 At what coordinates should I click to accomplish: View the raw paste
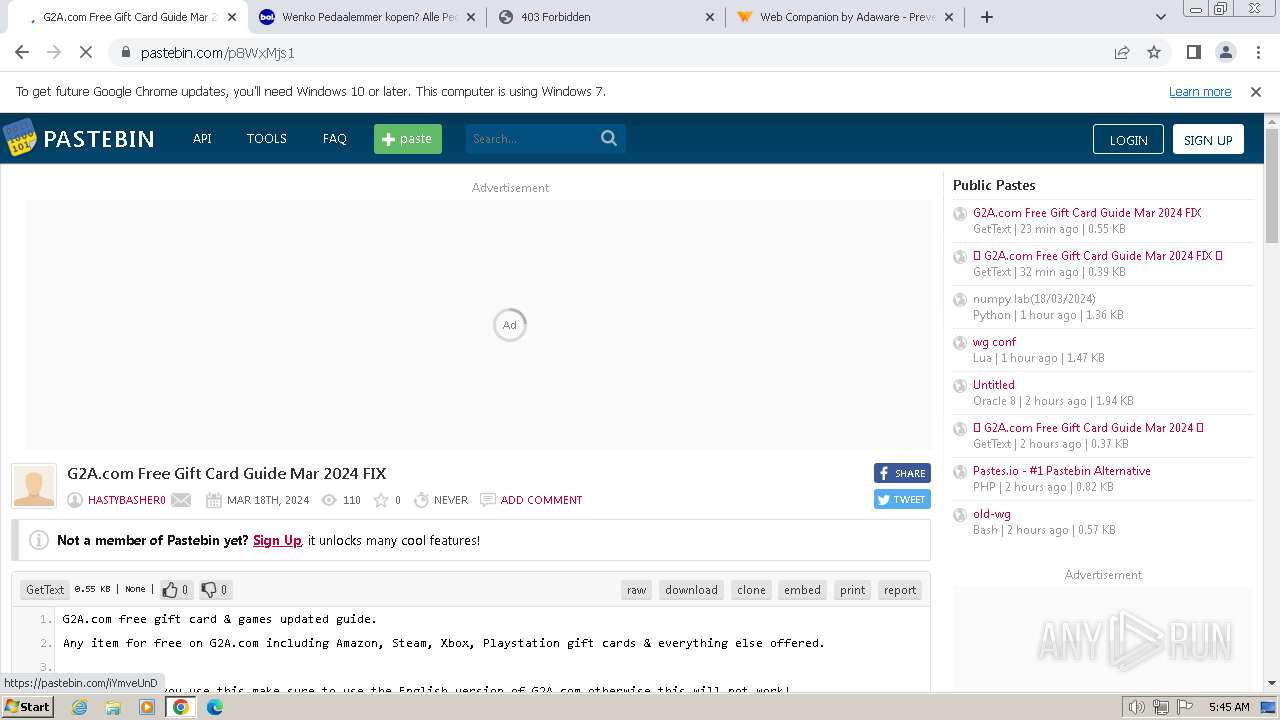(x=636, y=590)
